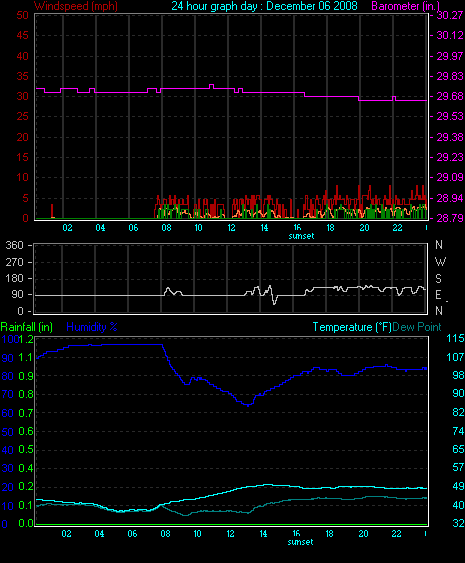Image resolution: width=465 pixels, height=563 pixels.
Task: Click the title "24 hour graph day : December 06 2008"
Action: [x=264, y=6]
